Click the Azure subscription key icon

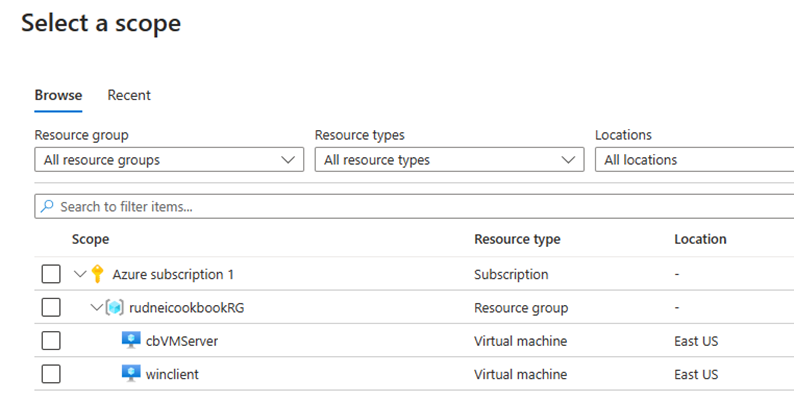coord(97,274)
